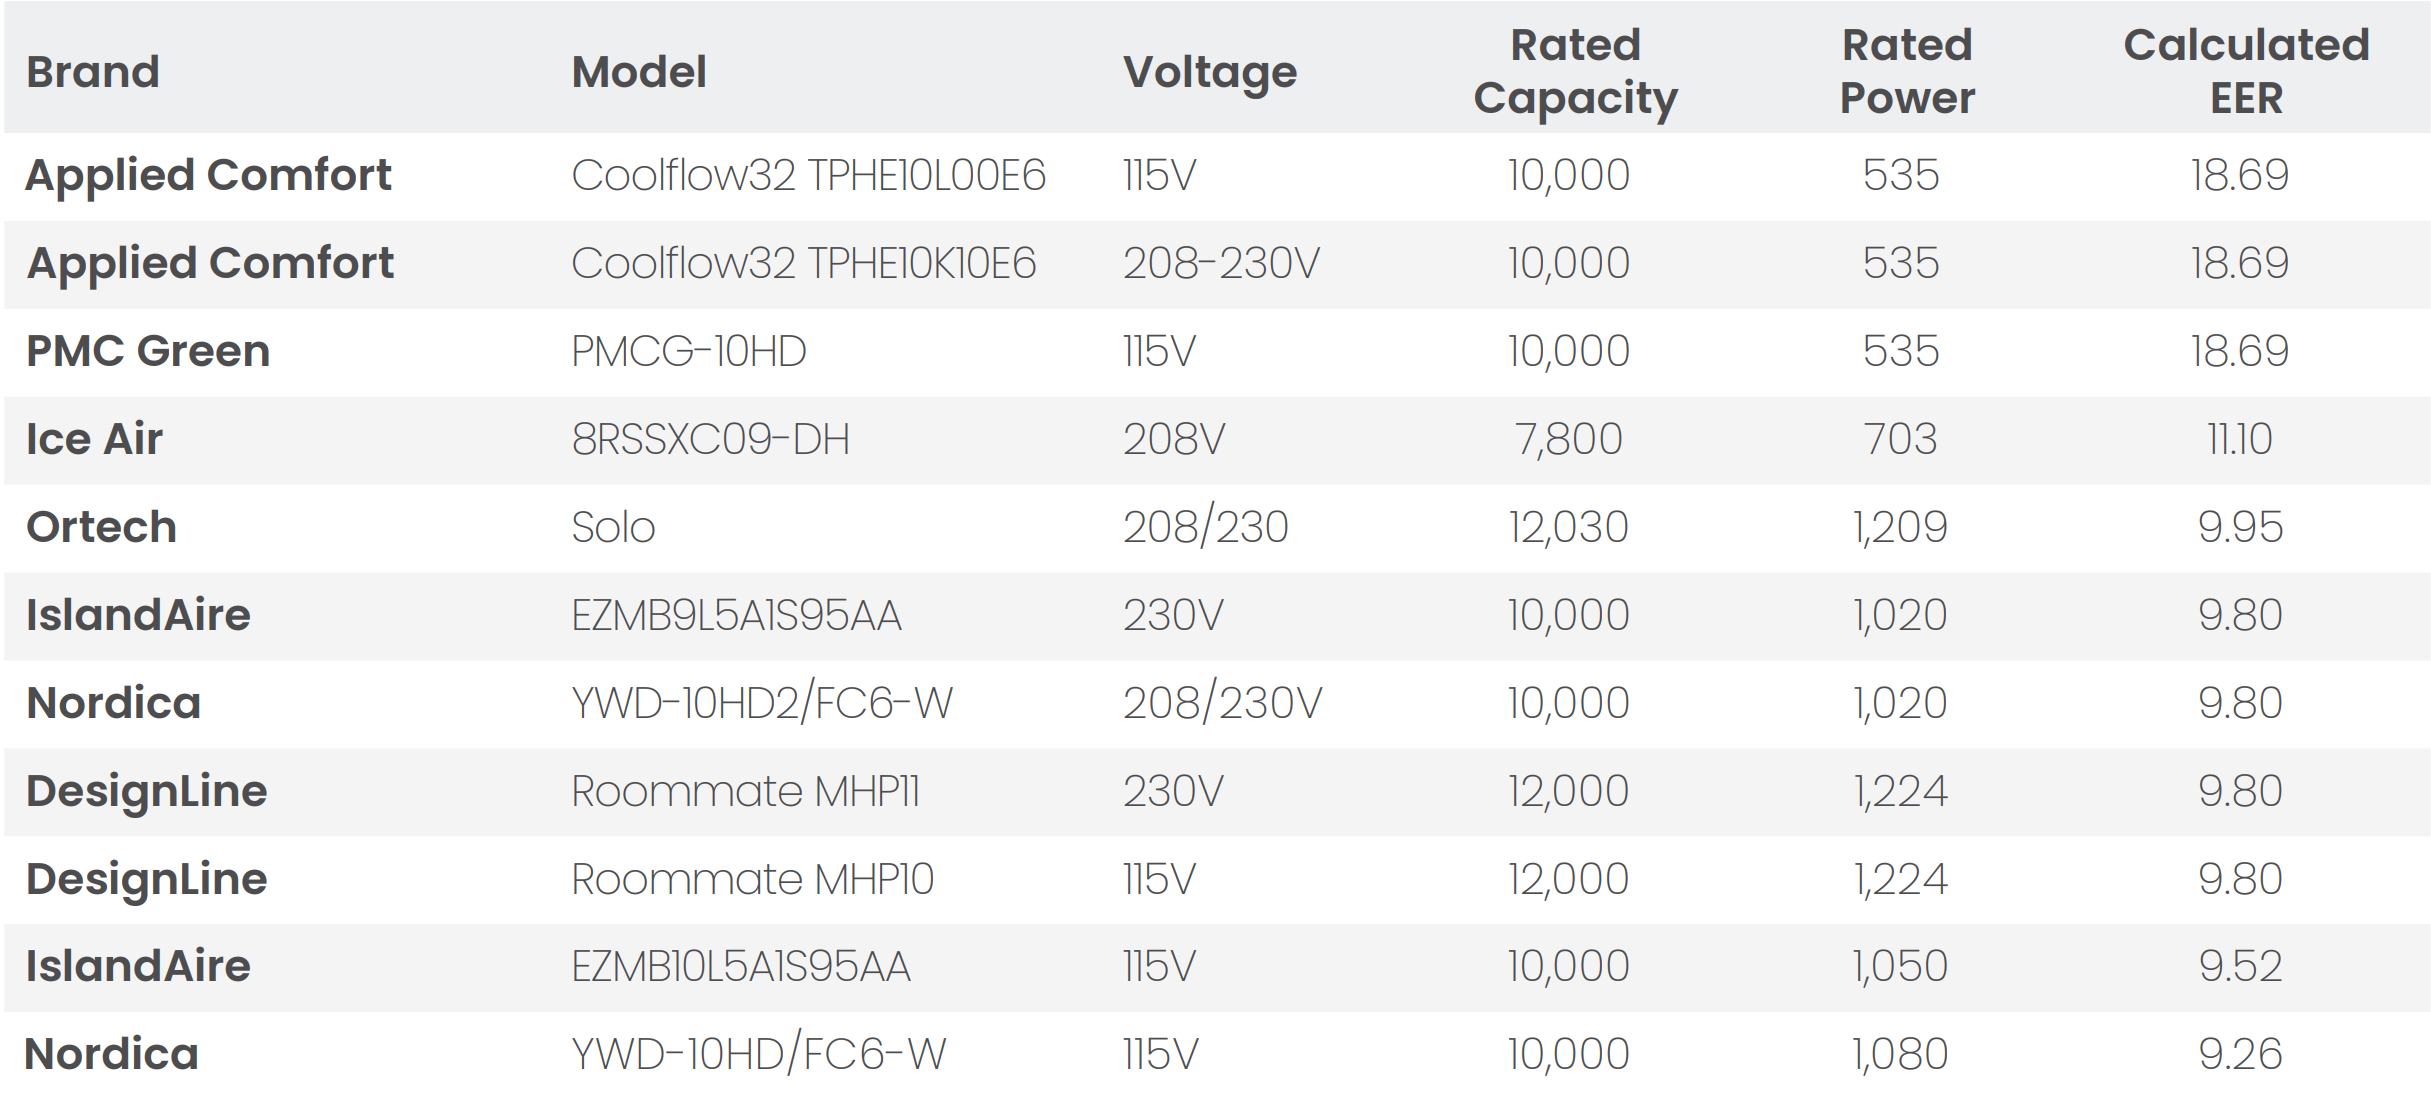The height and width of the screenshot is (1103, 2431).
Task: Select the 1,080 rated power value
Action: point(1899,1055)
